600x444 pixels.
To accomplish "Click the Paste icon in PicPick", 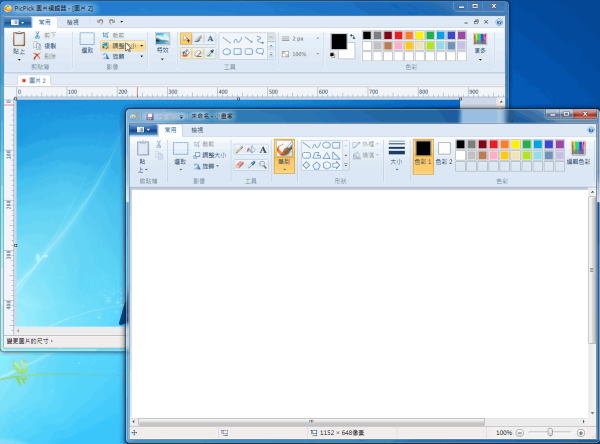I will (18, 39).
